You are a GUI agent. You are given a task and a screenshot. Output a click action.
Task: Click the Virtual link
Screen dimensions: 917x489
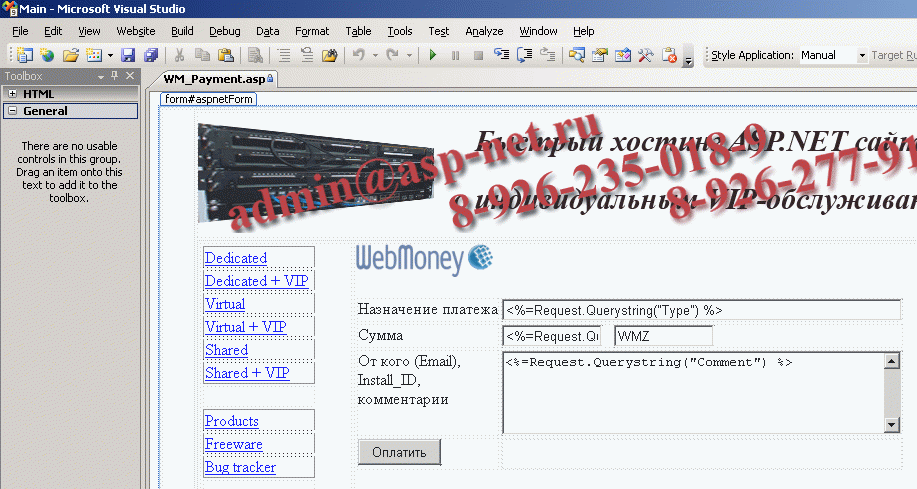pyautogui.click(x=225, y=304)
